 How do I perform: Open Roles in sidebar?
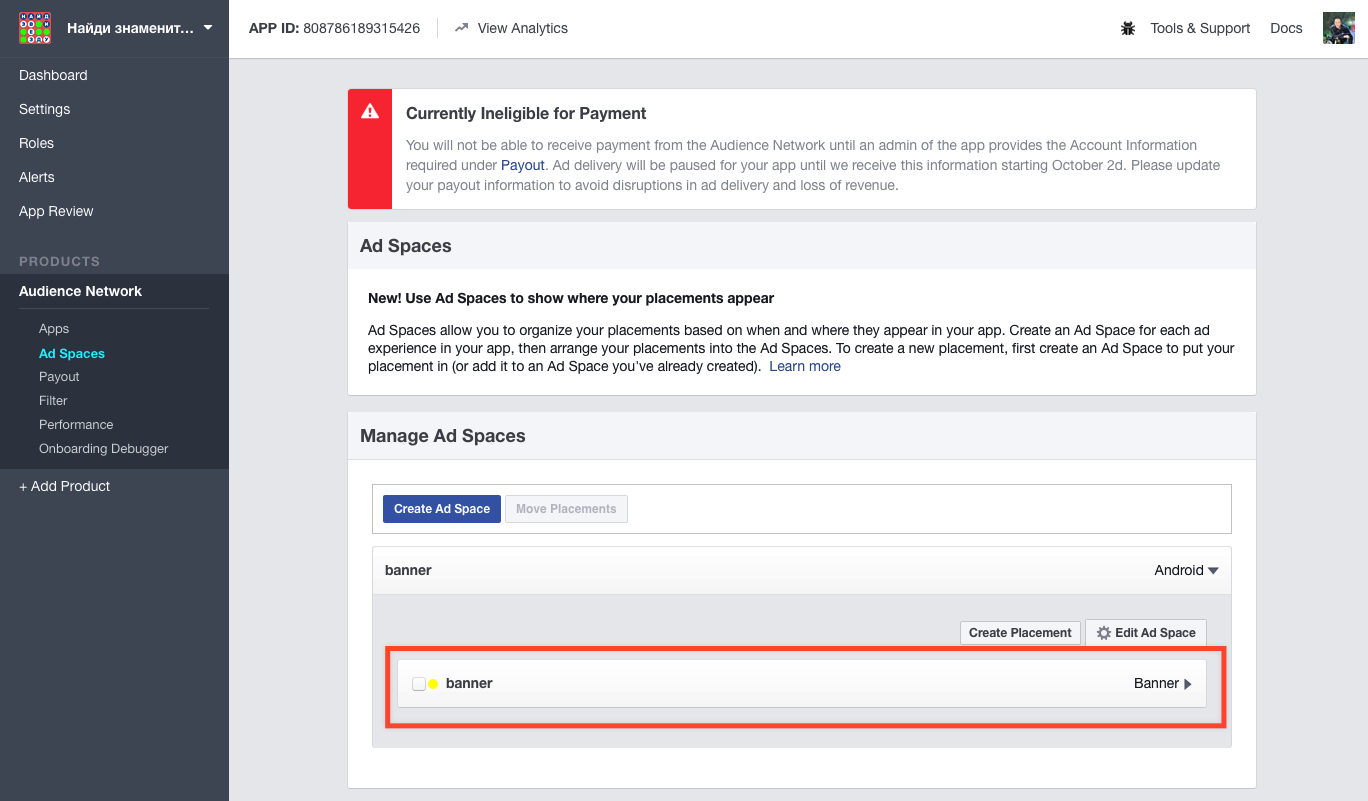[x=36, y=143]
